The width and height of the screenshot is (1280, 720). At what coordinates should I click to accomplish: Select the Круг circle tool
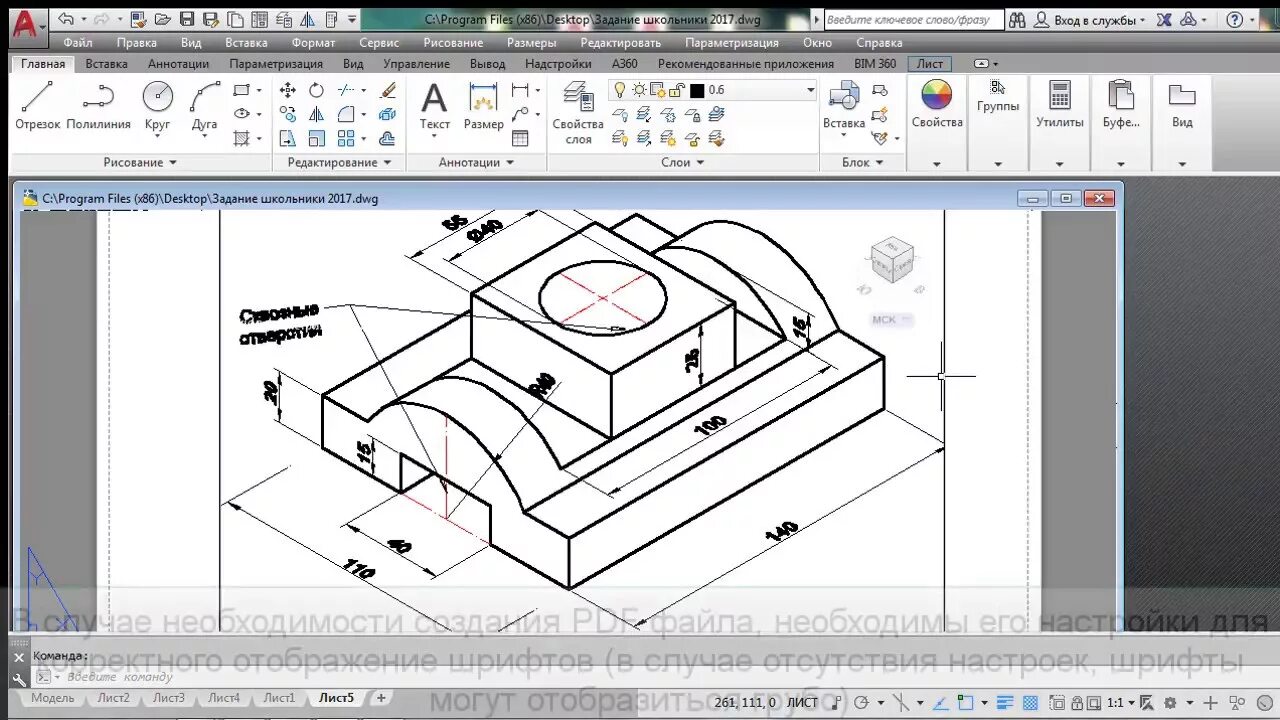(157, 107)
